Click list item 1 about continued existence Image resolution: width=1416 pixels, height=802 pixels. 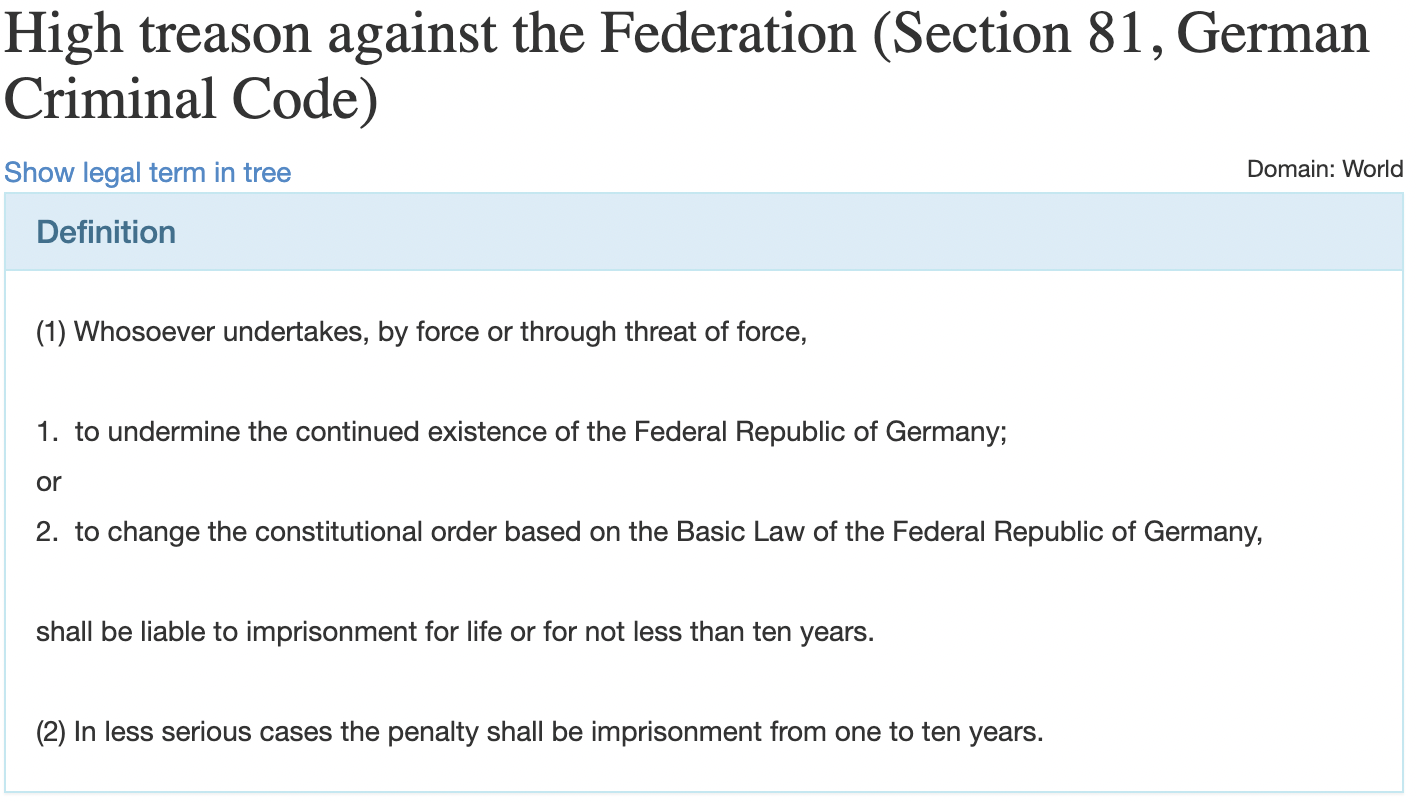(521, 433)
